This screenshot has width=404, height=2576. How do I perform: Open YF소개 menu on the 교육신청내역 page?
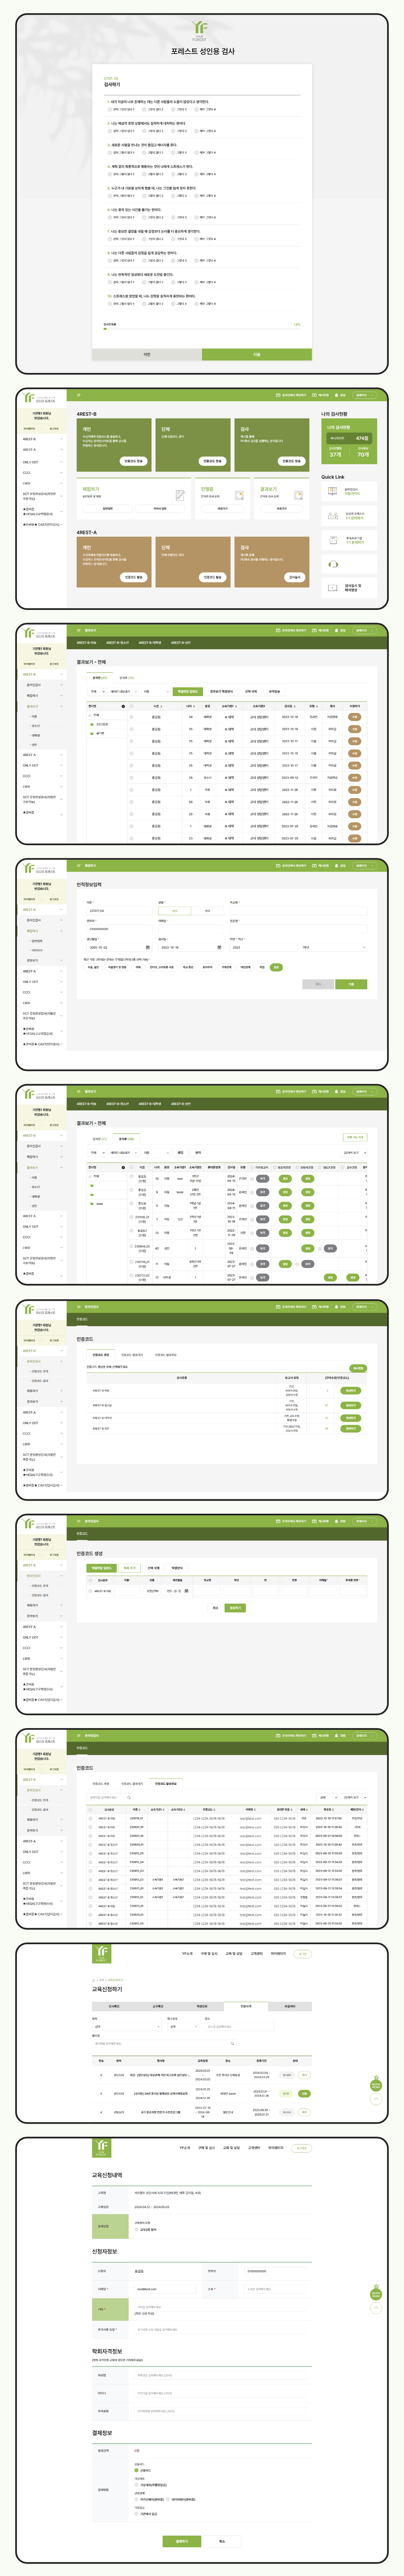click(185, 2148)
